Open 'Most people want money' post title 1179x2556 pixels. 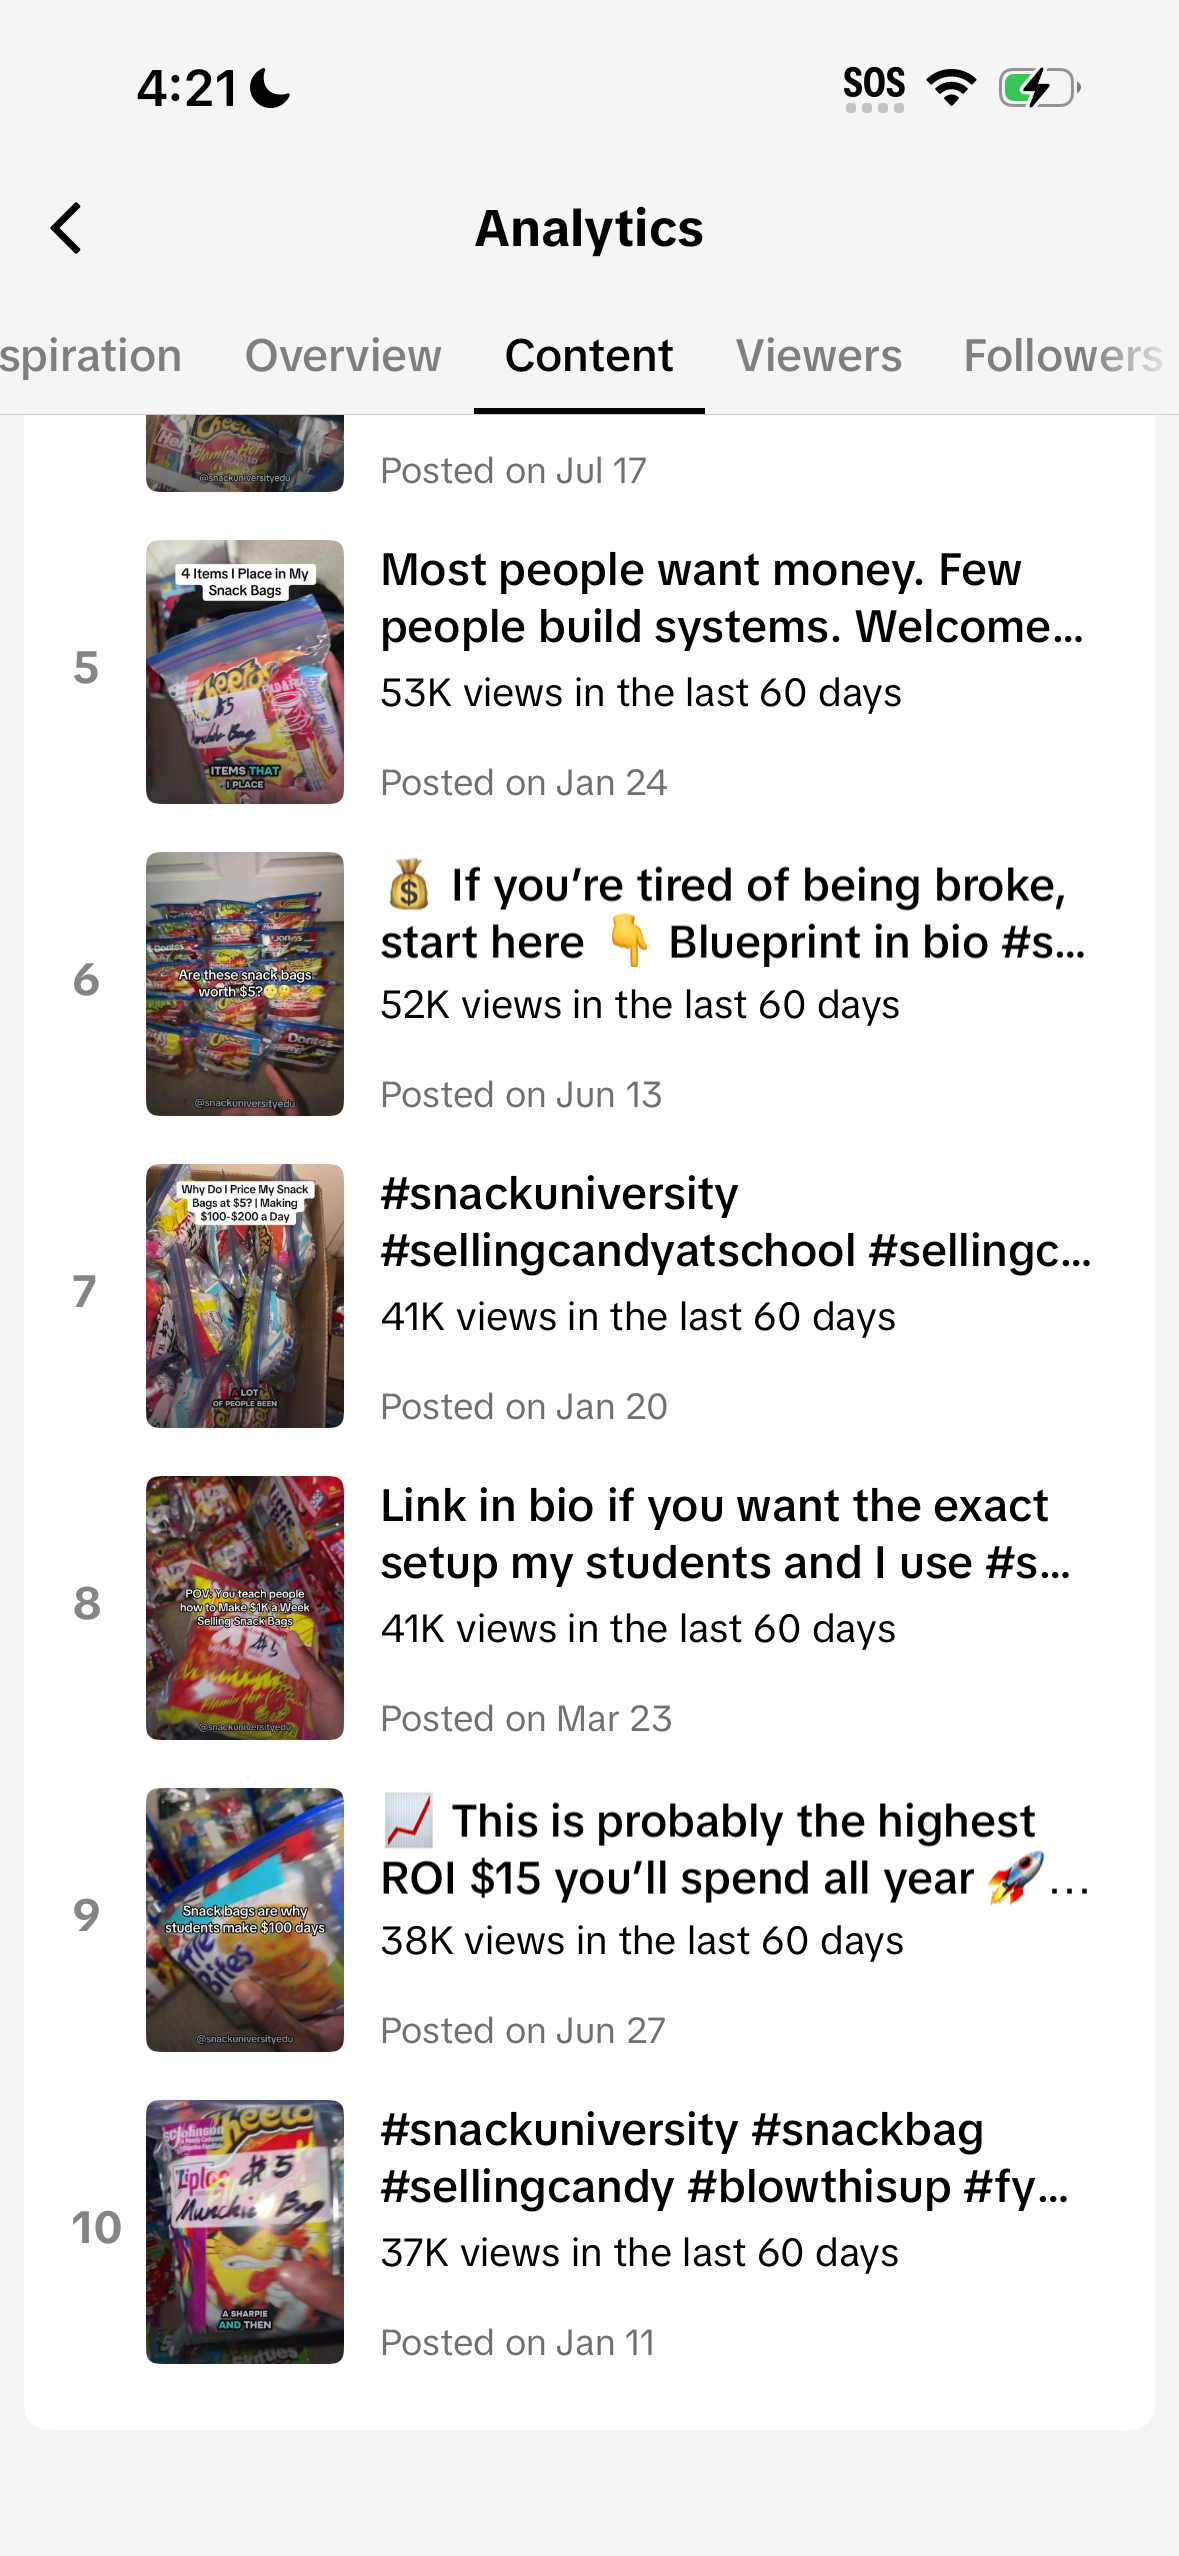click(x=733, y=598)
